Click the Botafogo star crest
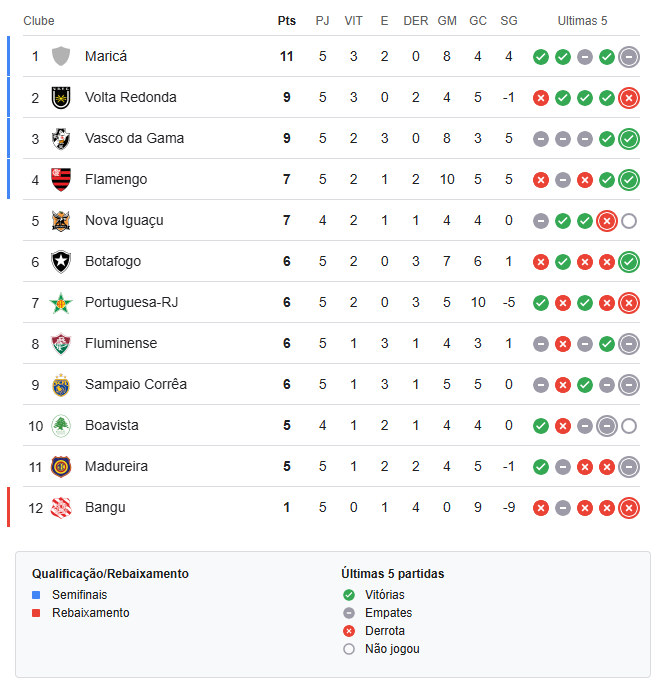 61,262
